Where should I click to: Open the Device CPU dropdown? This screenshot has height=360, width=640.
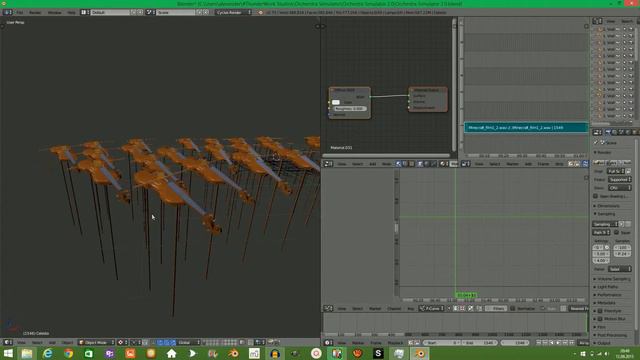click(x=620, y=188)
